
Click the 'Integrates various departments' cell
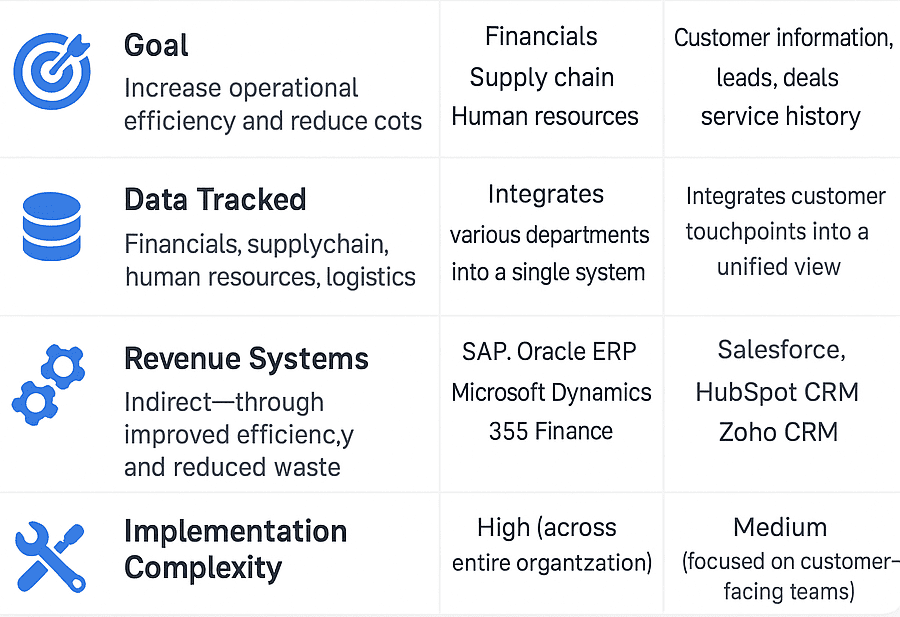click(549, 233)
